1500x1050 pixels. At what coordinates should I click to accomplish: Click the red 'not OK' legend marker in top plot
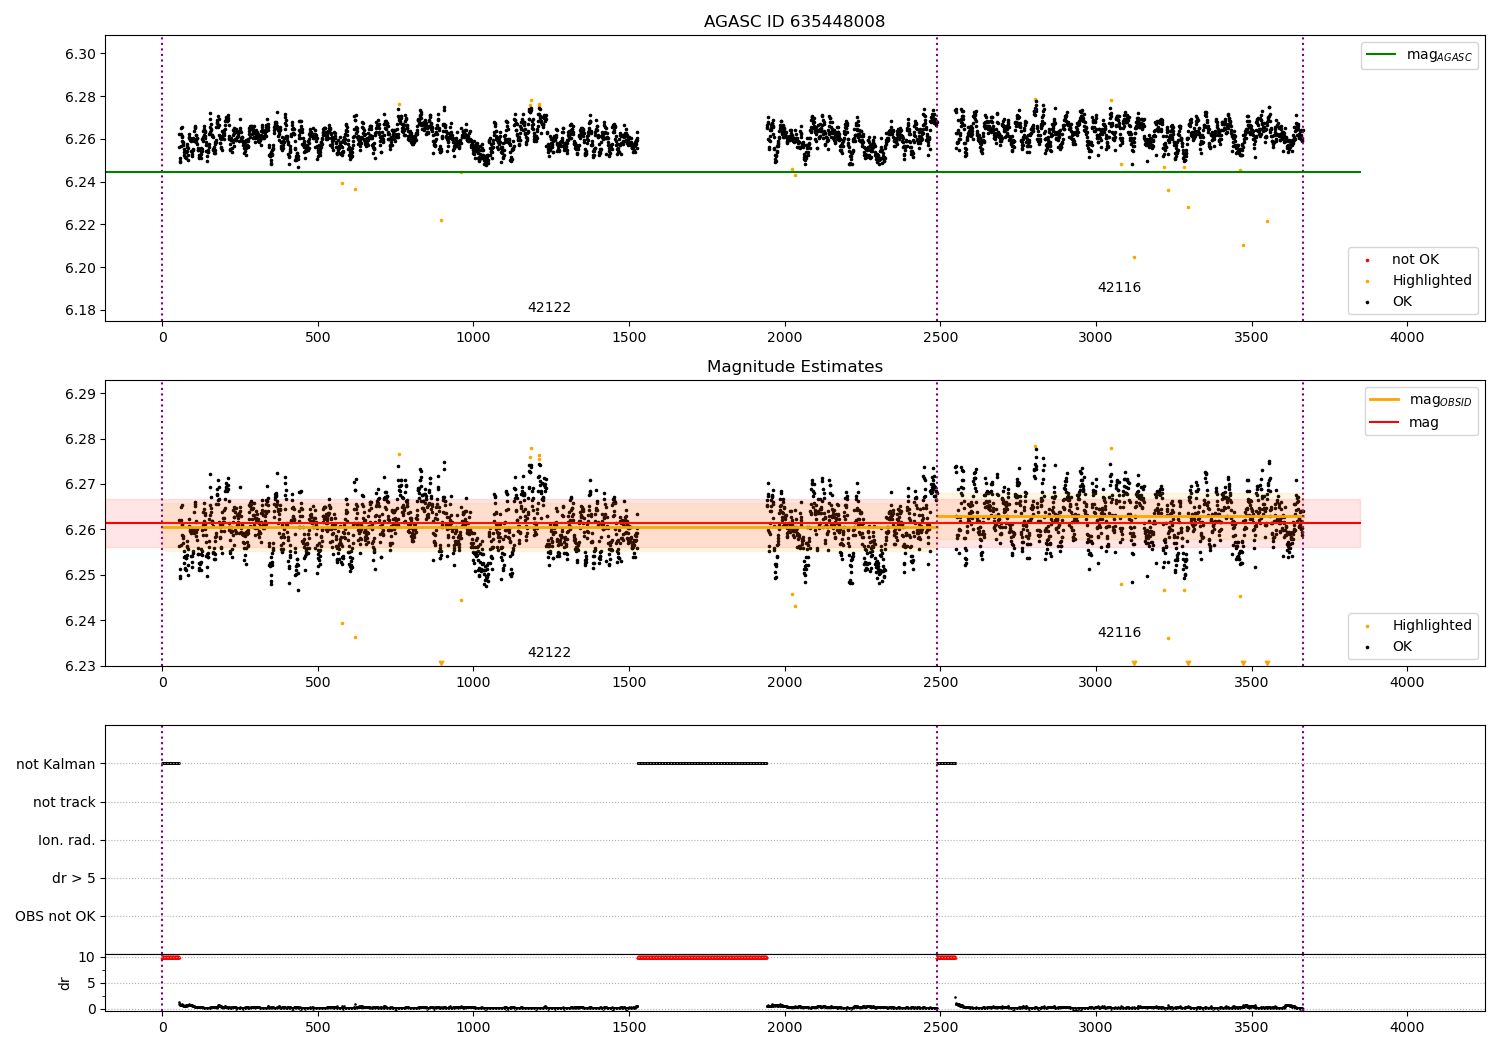click(x=1367, y=260)
